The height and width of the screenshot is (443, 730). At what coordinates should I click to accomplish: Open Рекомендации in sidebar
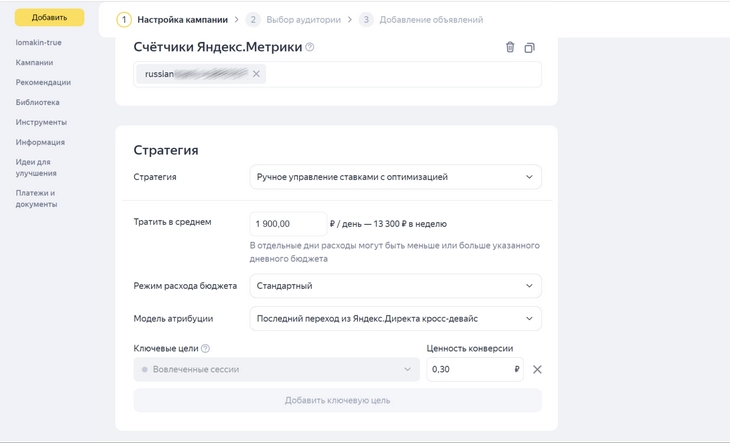click(x=43, y=83)
